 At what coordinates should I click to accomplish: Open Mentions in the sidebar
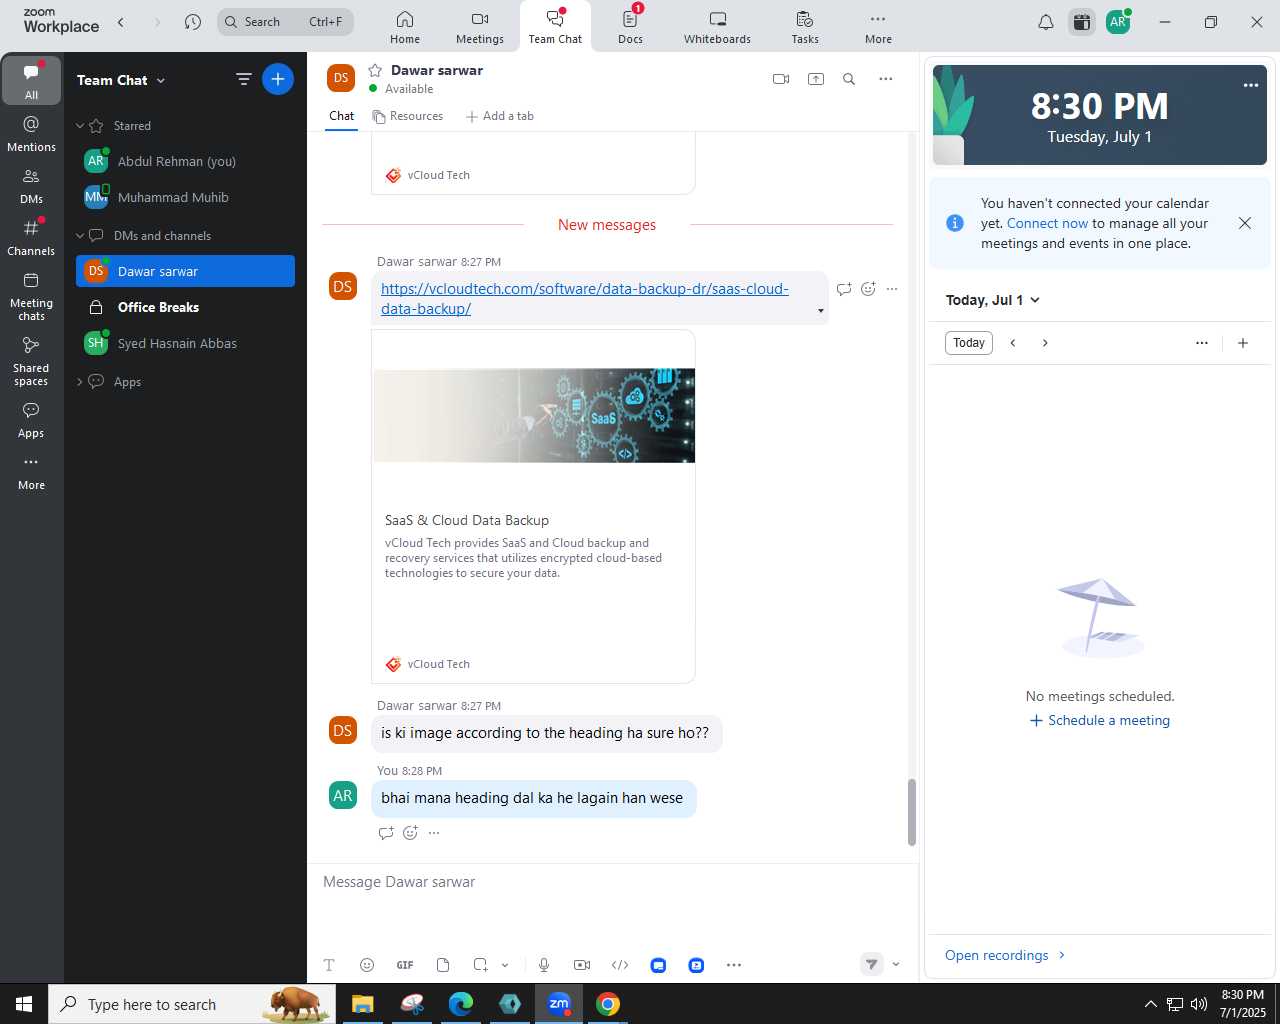coord(31,133)
